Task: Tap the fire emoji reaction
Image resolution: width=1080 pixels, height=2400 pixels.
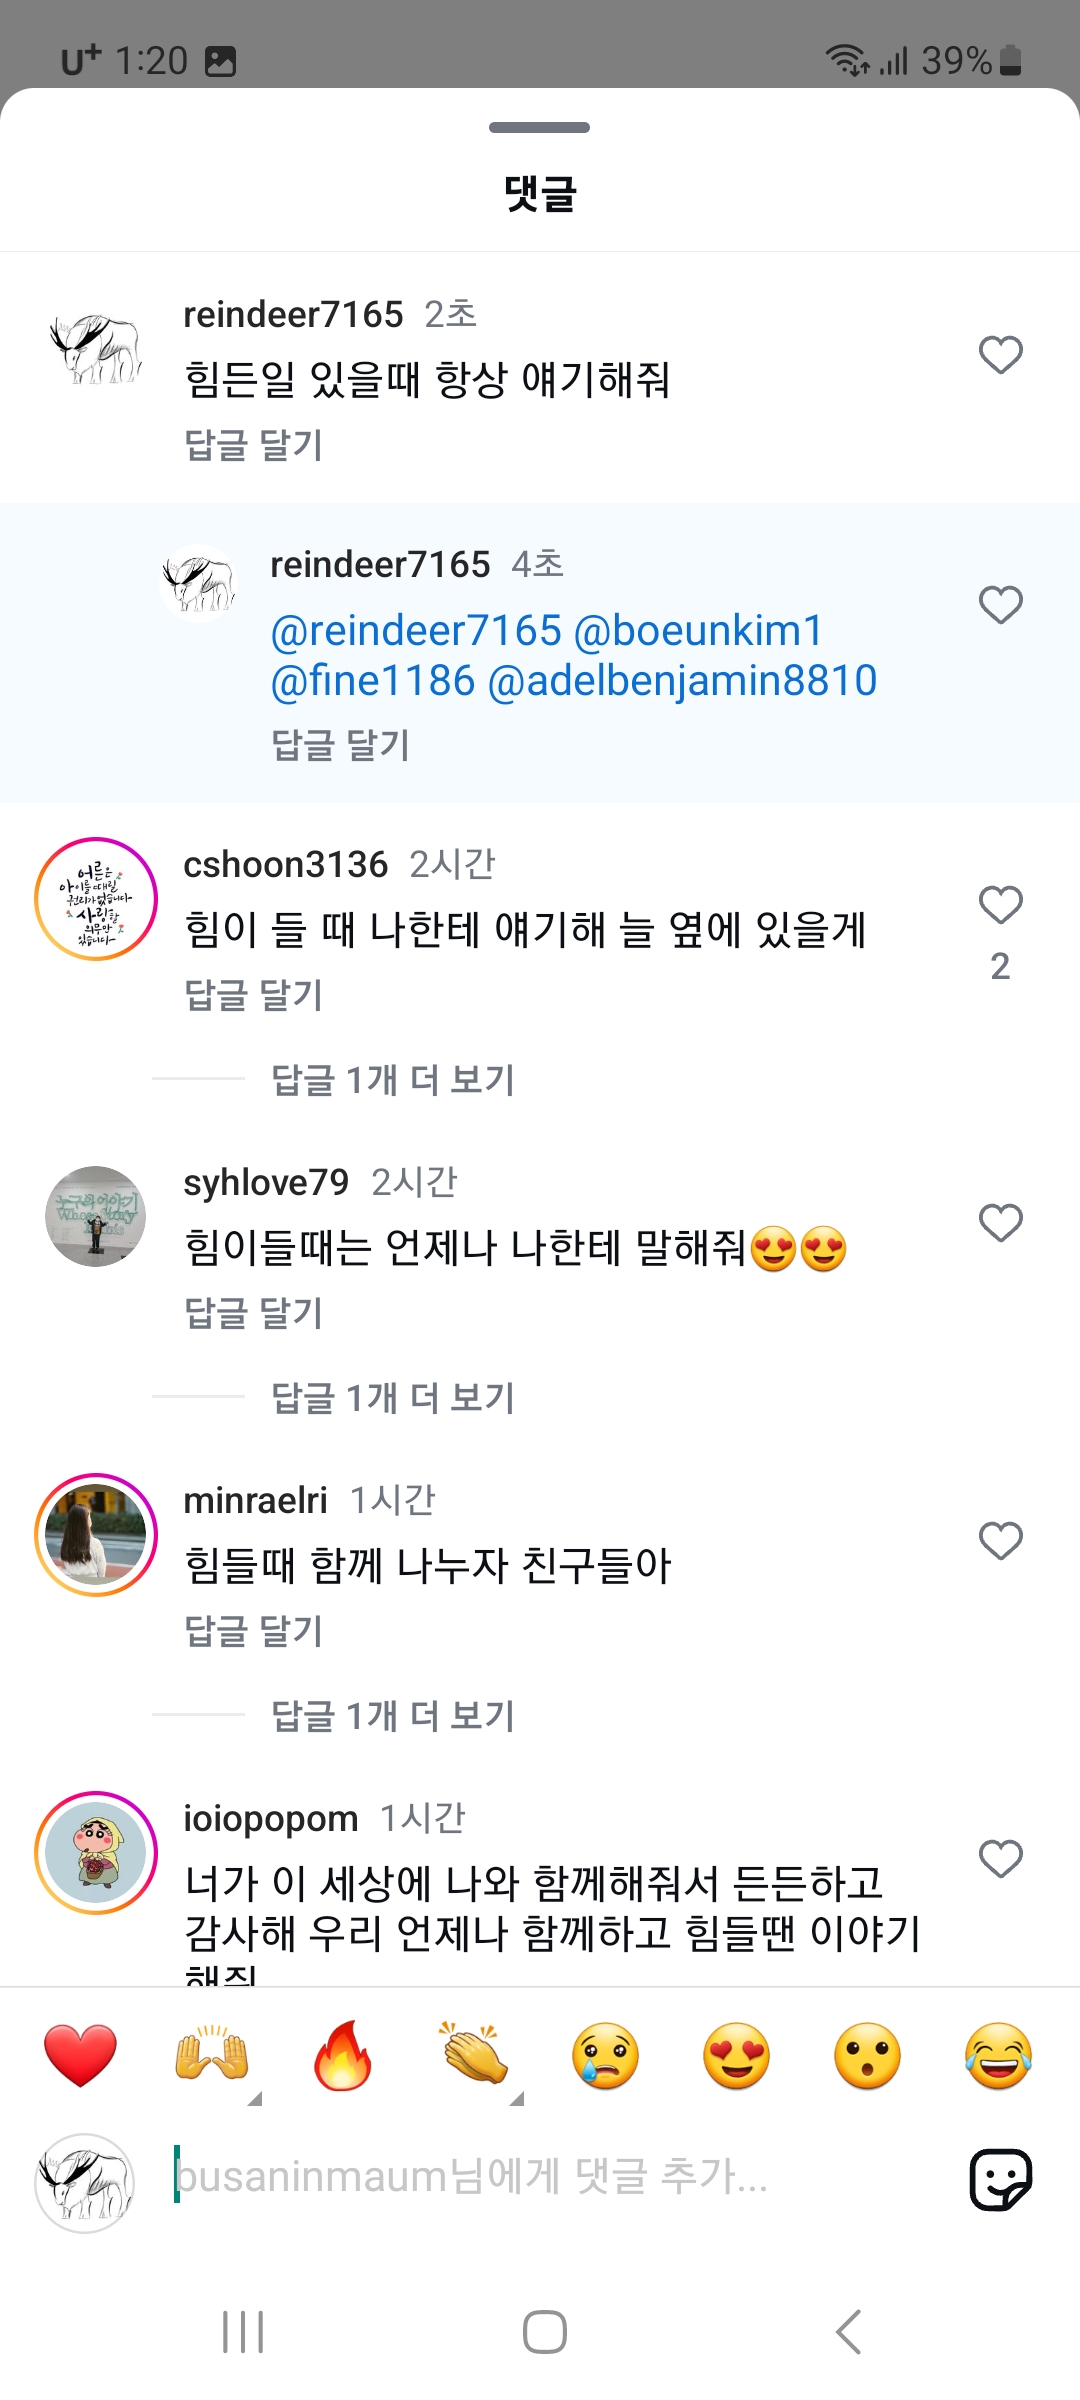Action: coord(343,2056)
